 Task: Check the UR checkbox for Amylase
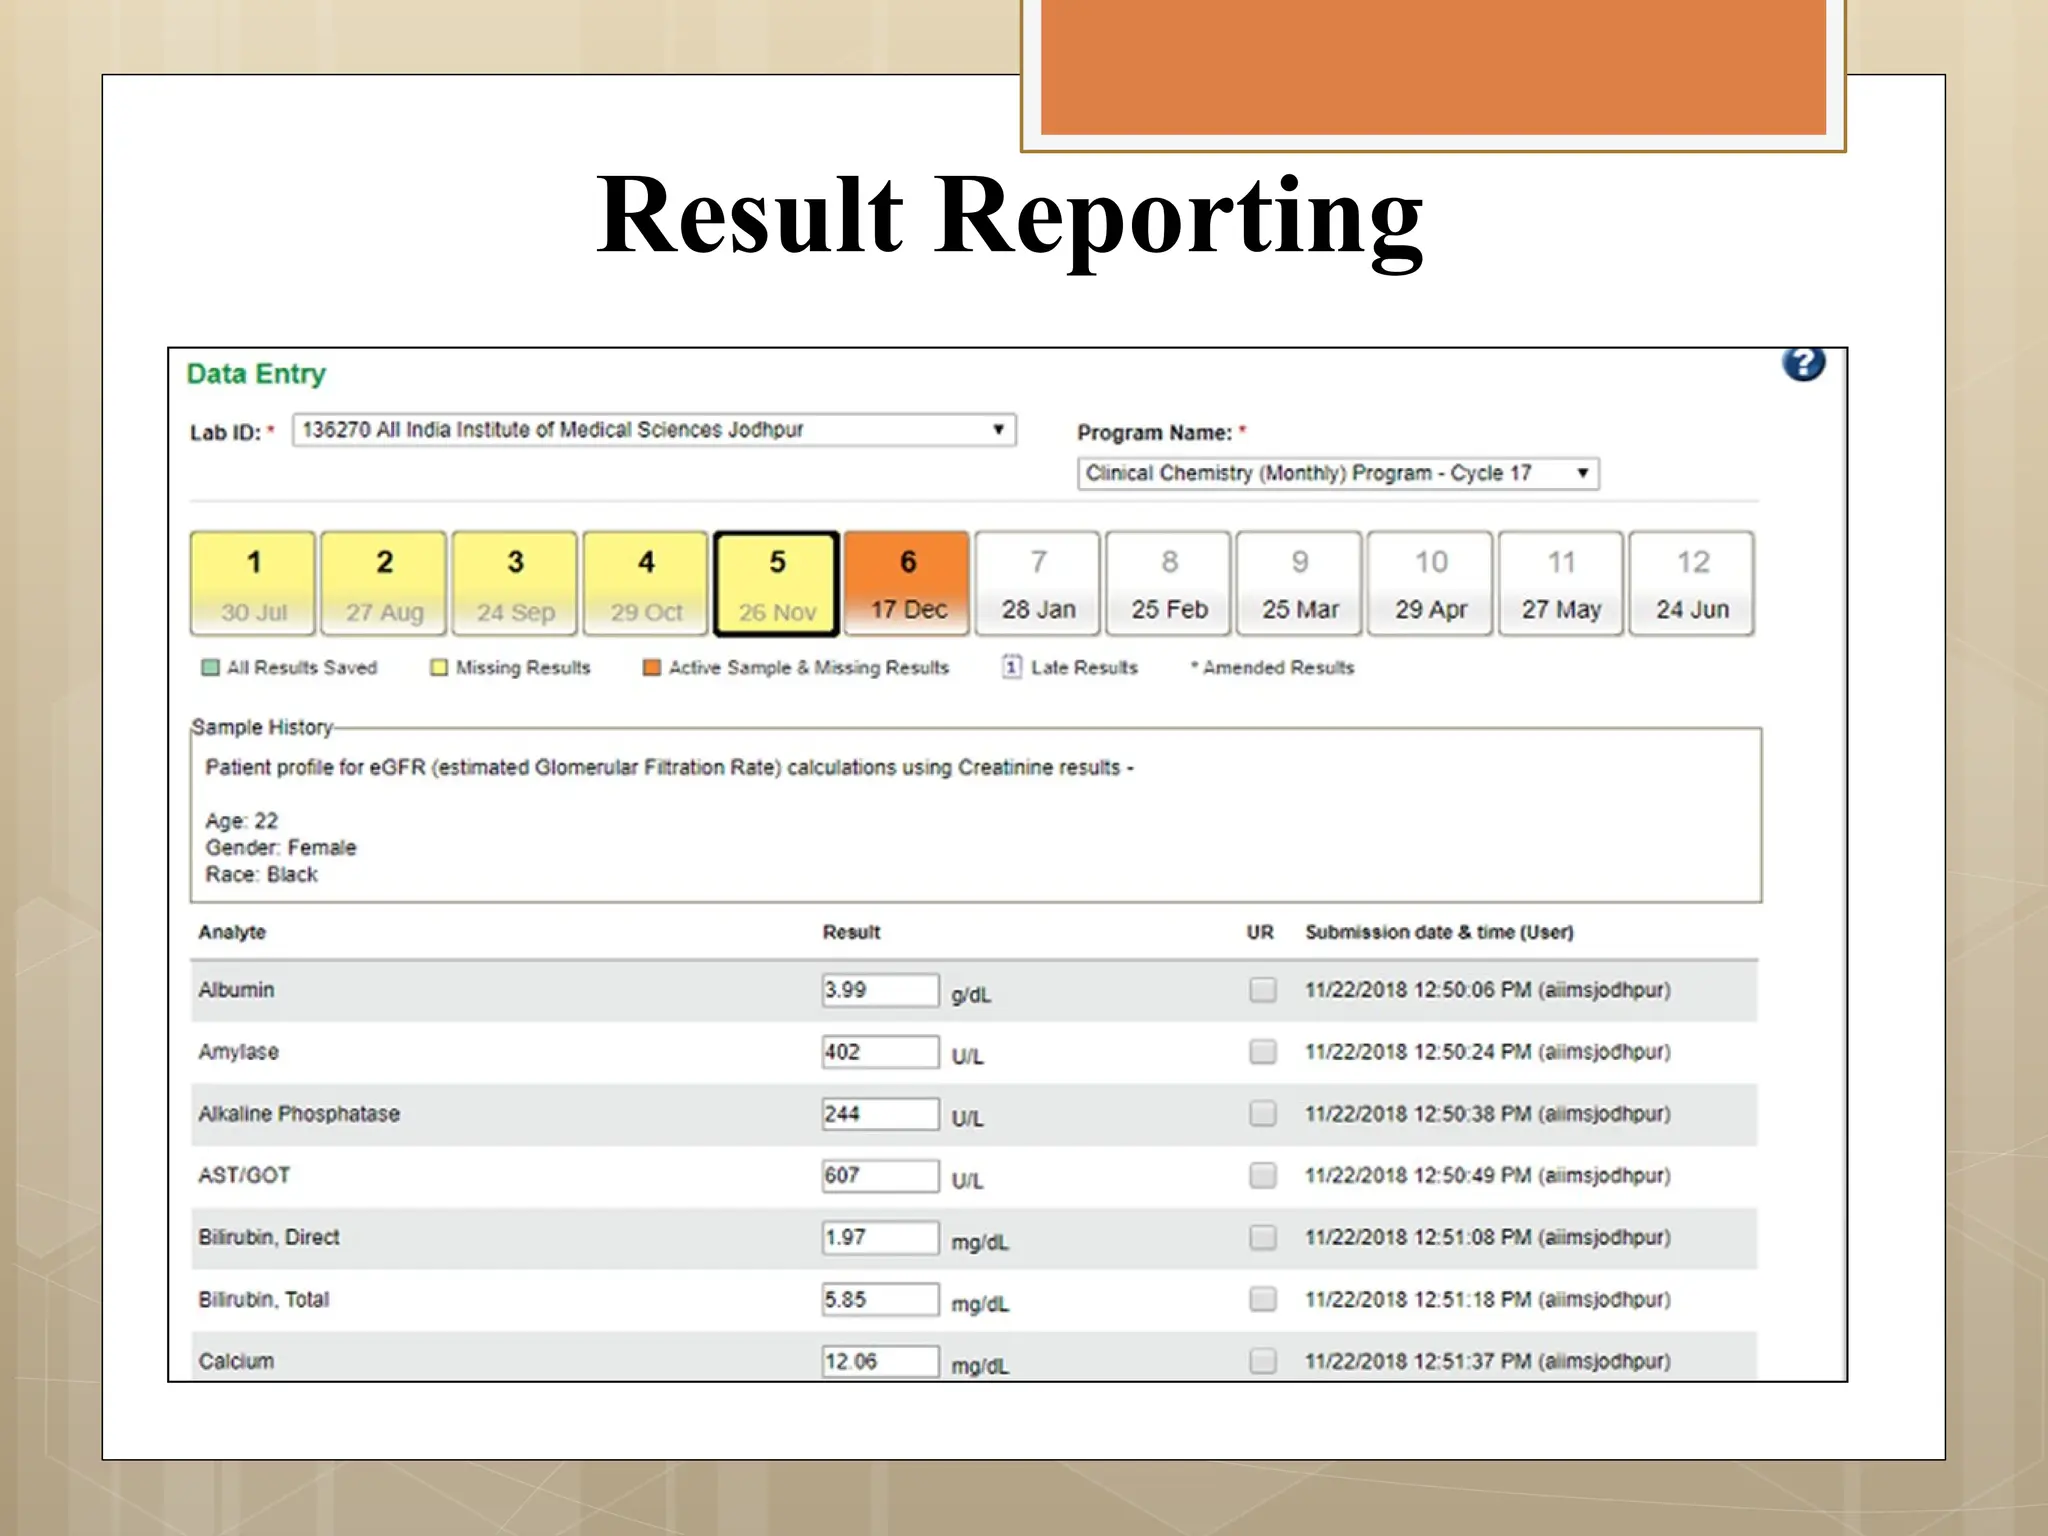[1263, 1052]
